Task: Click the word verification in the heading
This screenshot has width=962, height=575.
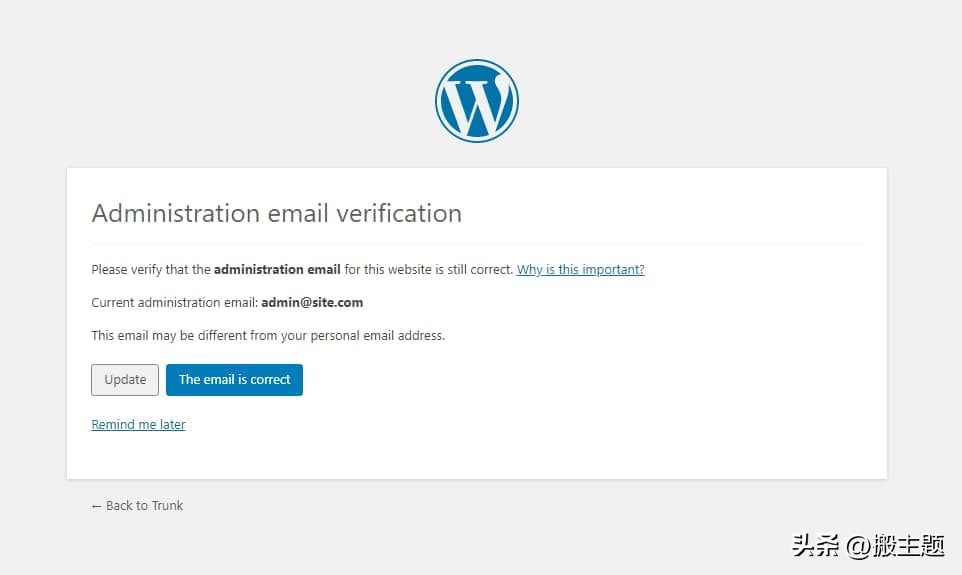Action: click(x=399, y=213)
